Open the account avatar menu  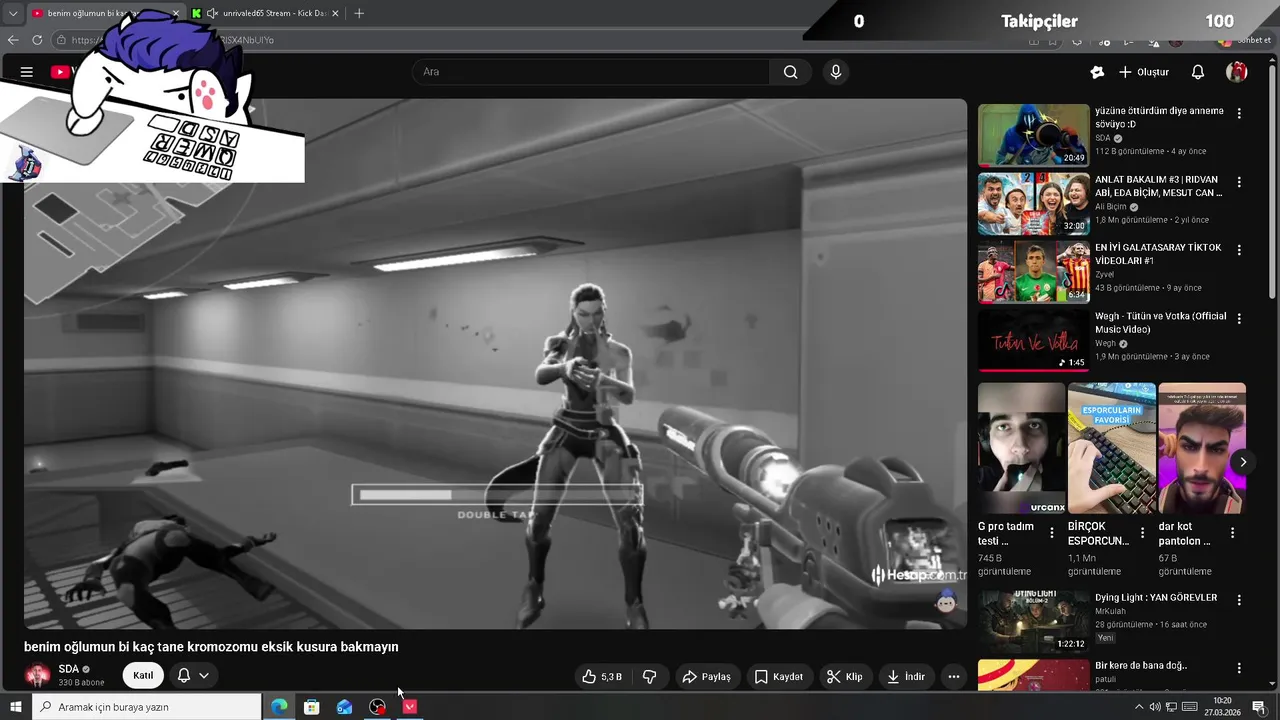tap(1237, 72)
